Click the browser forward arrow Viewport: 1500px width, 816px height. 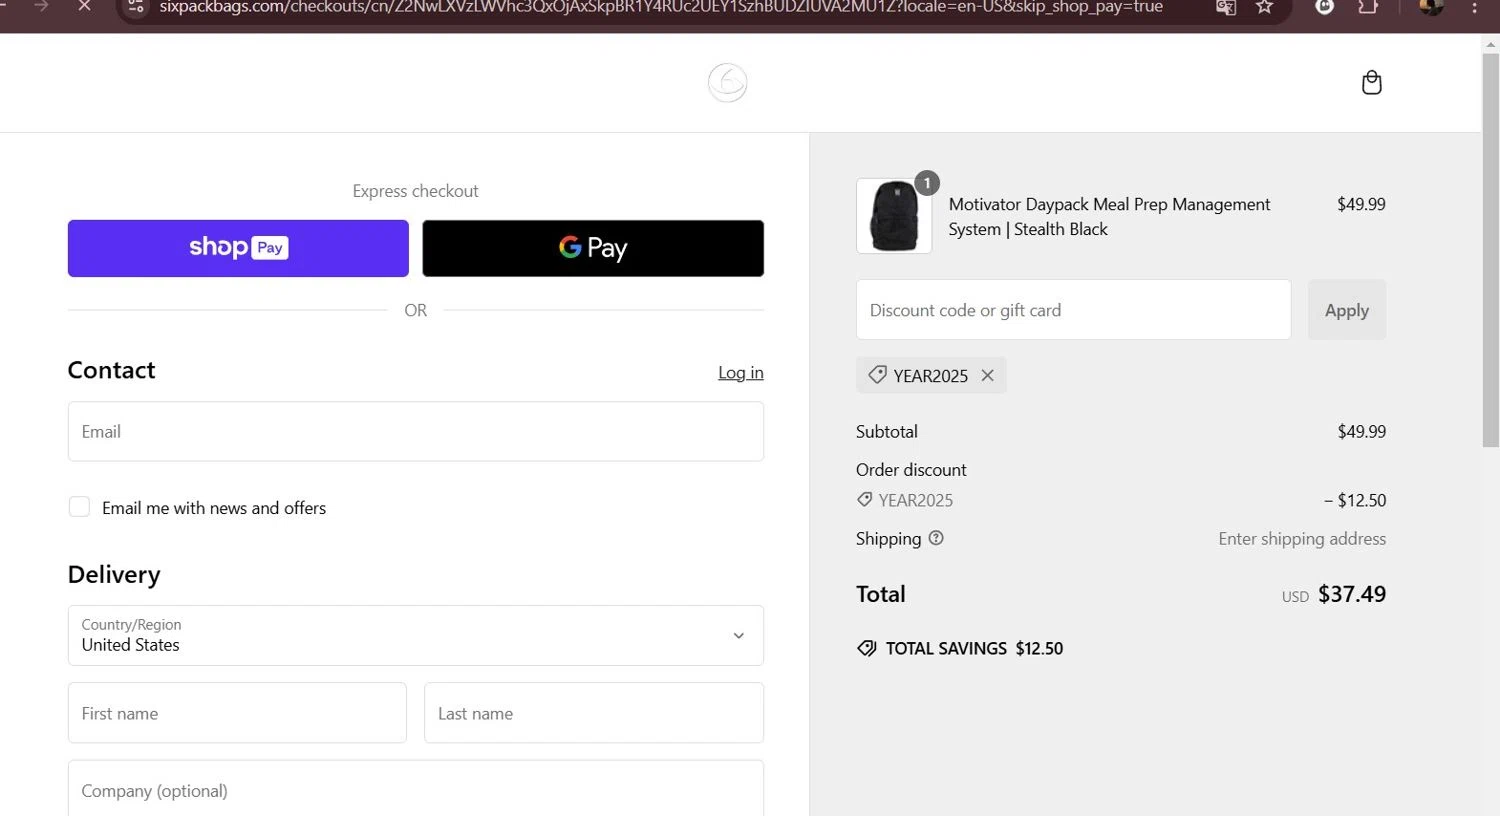click(41, 6)
